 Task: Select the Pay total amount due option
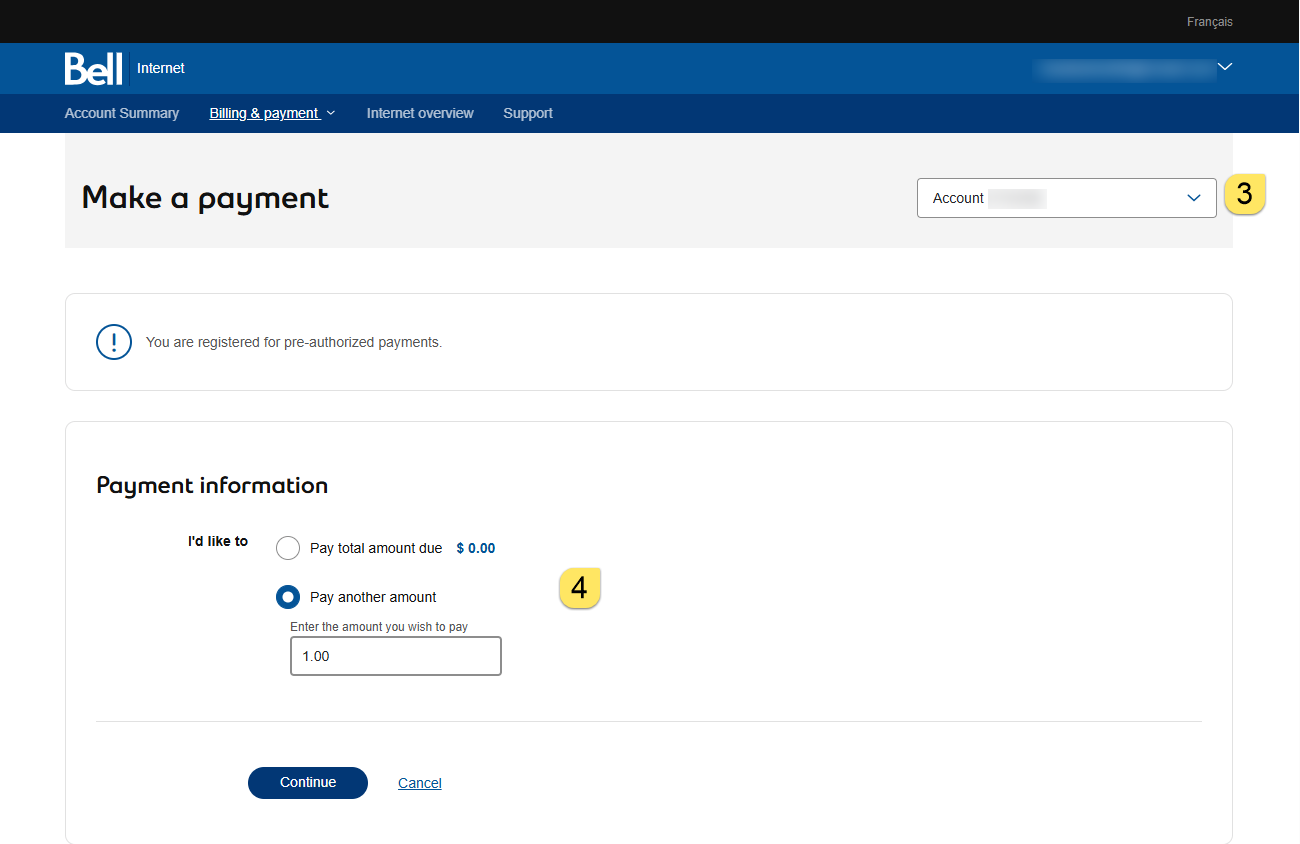(288, 548)
